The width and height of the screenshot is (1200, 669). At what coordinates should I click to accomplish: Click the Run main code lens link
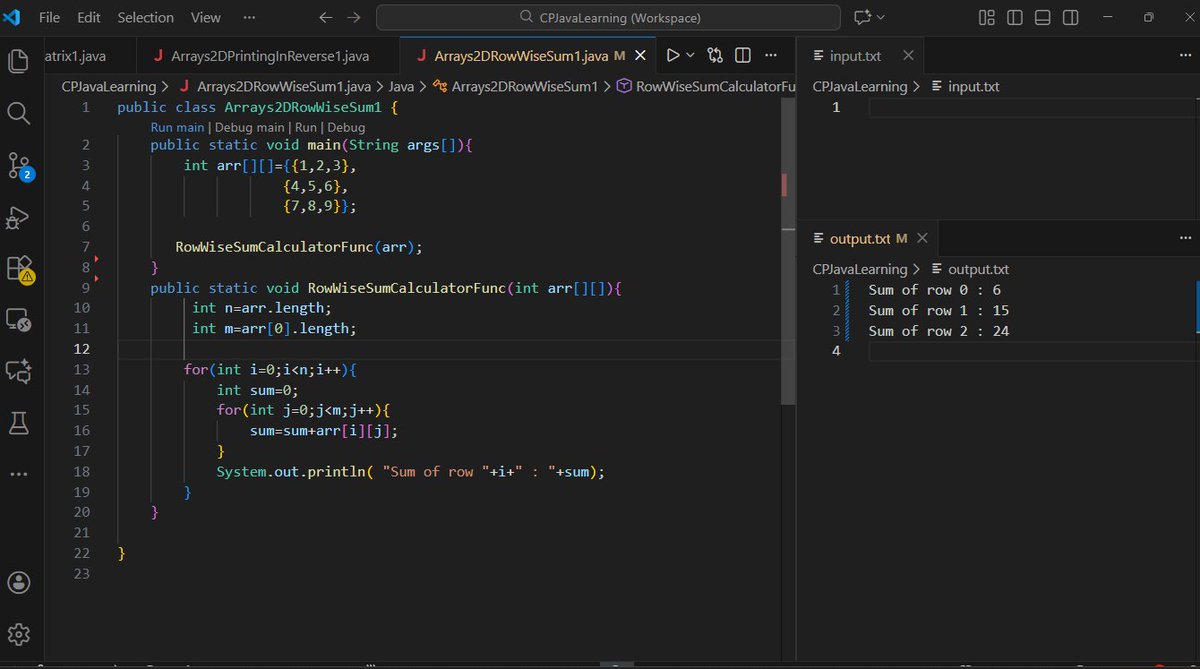point(177,127)
